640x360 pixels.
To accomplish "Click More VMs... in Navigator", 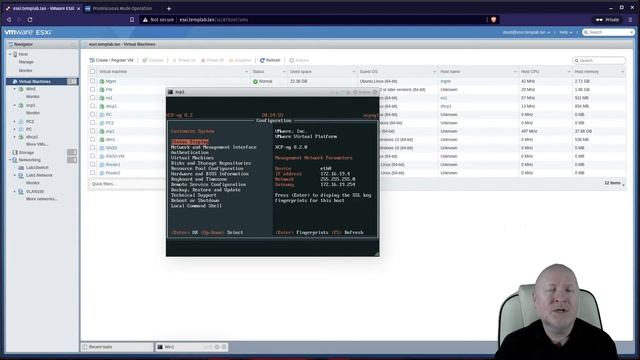I will click(x=37, y=144).
